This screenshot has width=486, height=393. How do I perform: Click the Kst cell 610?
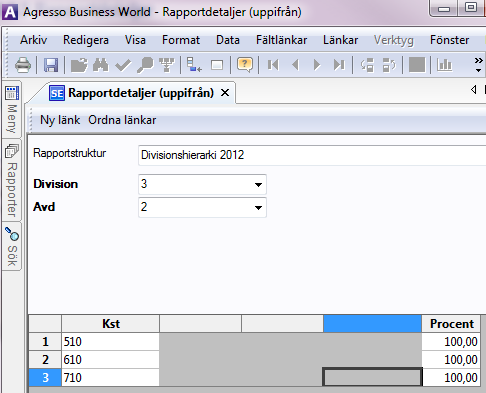110,360
